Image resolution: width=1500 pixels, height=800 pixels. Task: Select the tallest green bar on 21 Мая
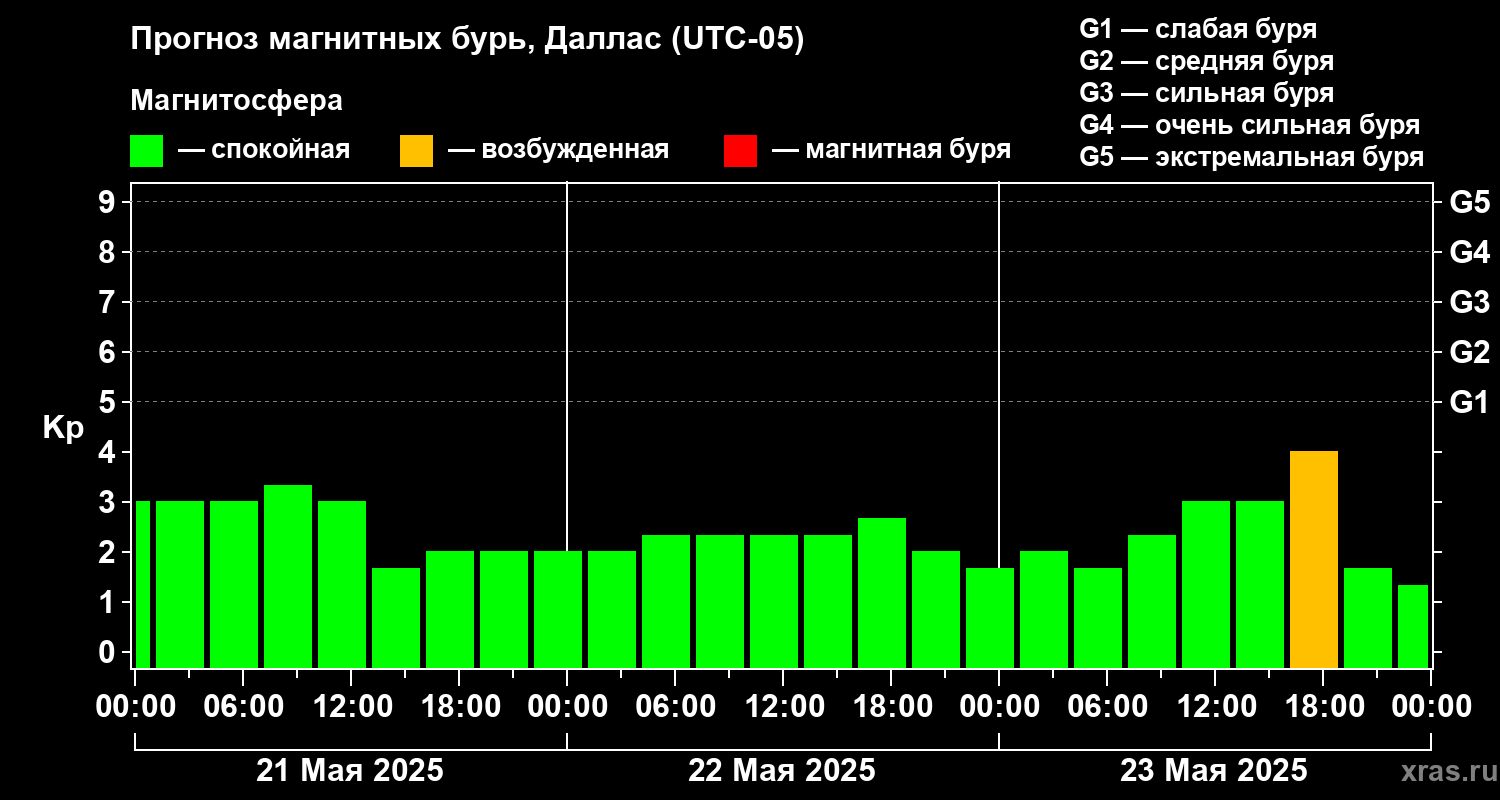[288, 576]
